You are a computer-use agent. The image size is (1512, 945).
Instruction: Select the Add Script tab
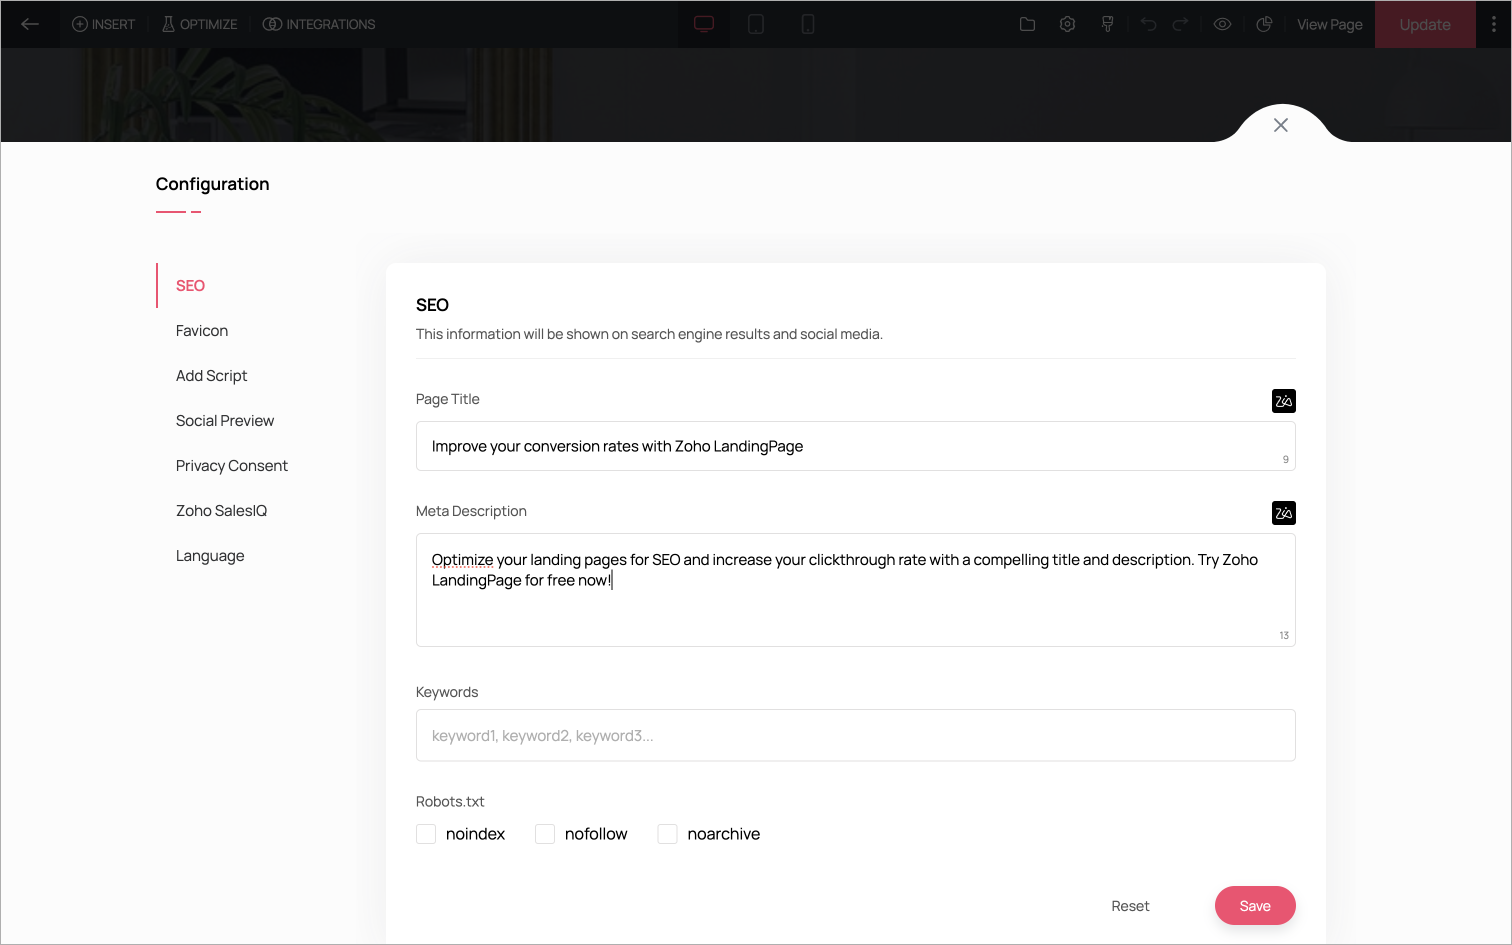pyautogui.click(x=211, y=376)
